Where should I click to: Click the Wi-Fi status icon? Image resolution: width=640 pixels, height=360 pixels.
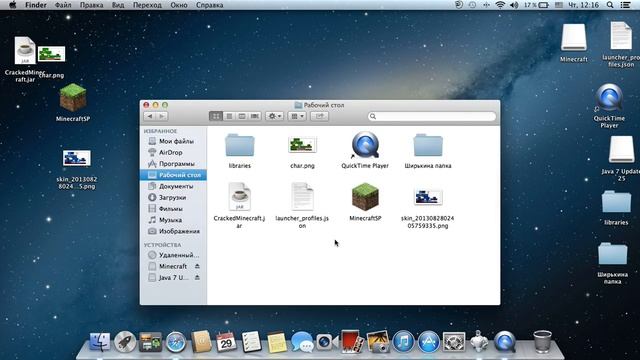pos(500,5)
